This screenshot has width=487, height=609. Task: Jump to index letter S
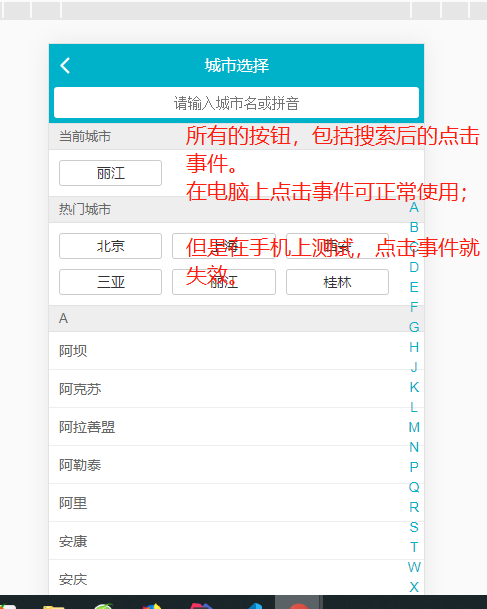[x=414, y=527]
